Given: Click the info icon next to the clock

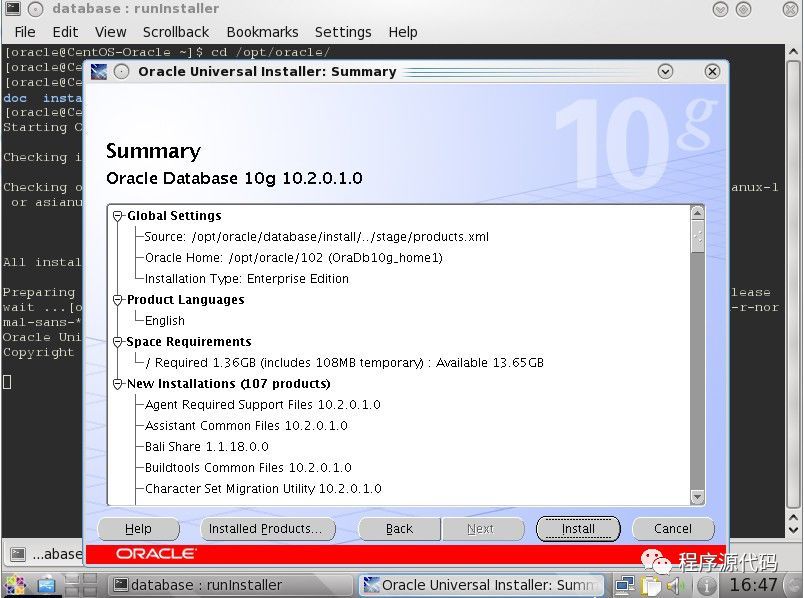Looking at the screenshot, I should pos(706,585).
